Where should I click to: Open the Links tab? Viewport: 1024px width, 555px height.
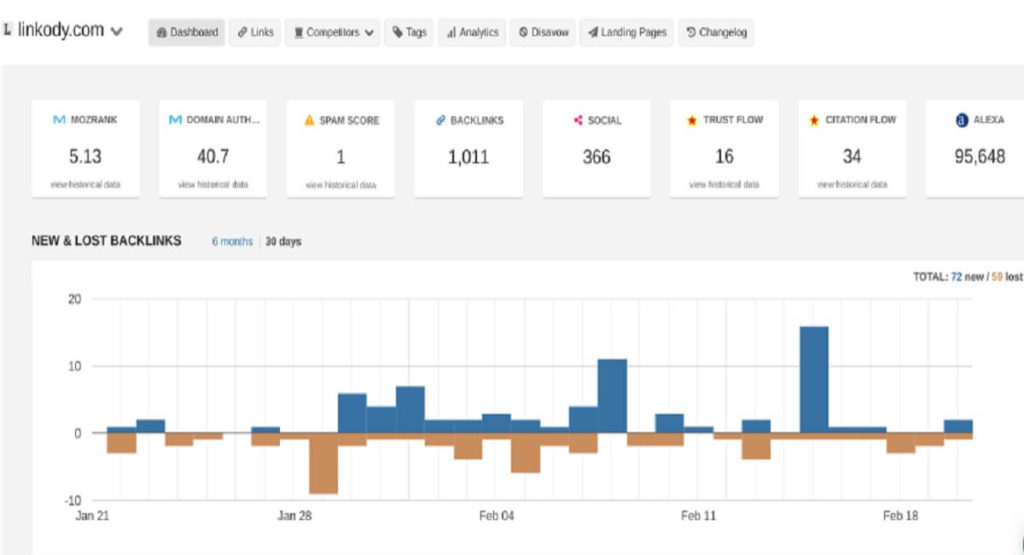coord(255,32)
